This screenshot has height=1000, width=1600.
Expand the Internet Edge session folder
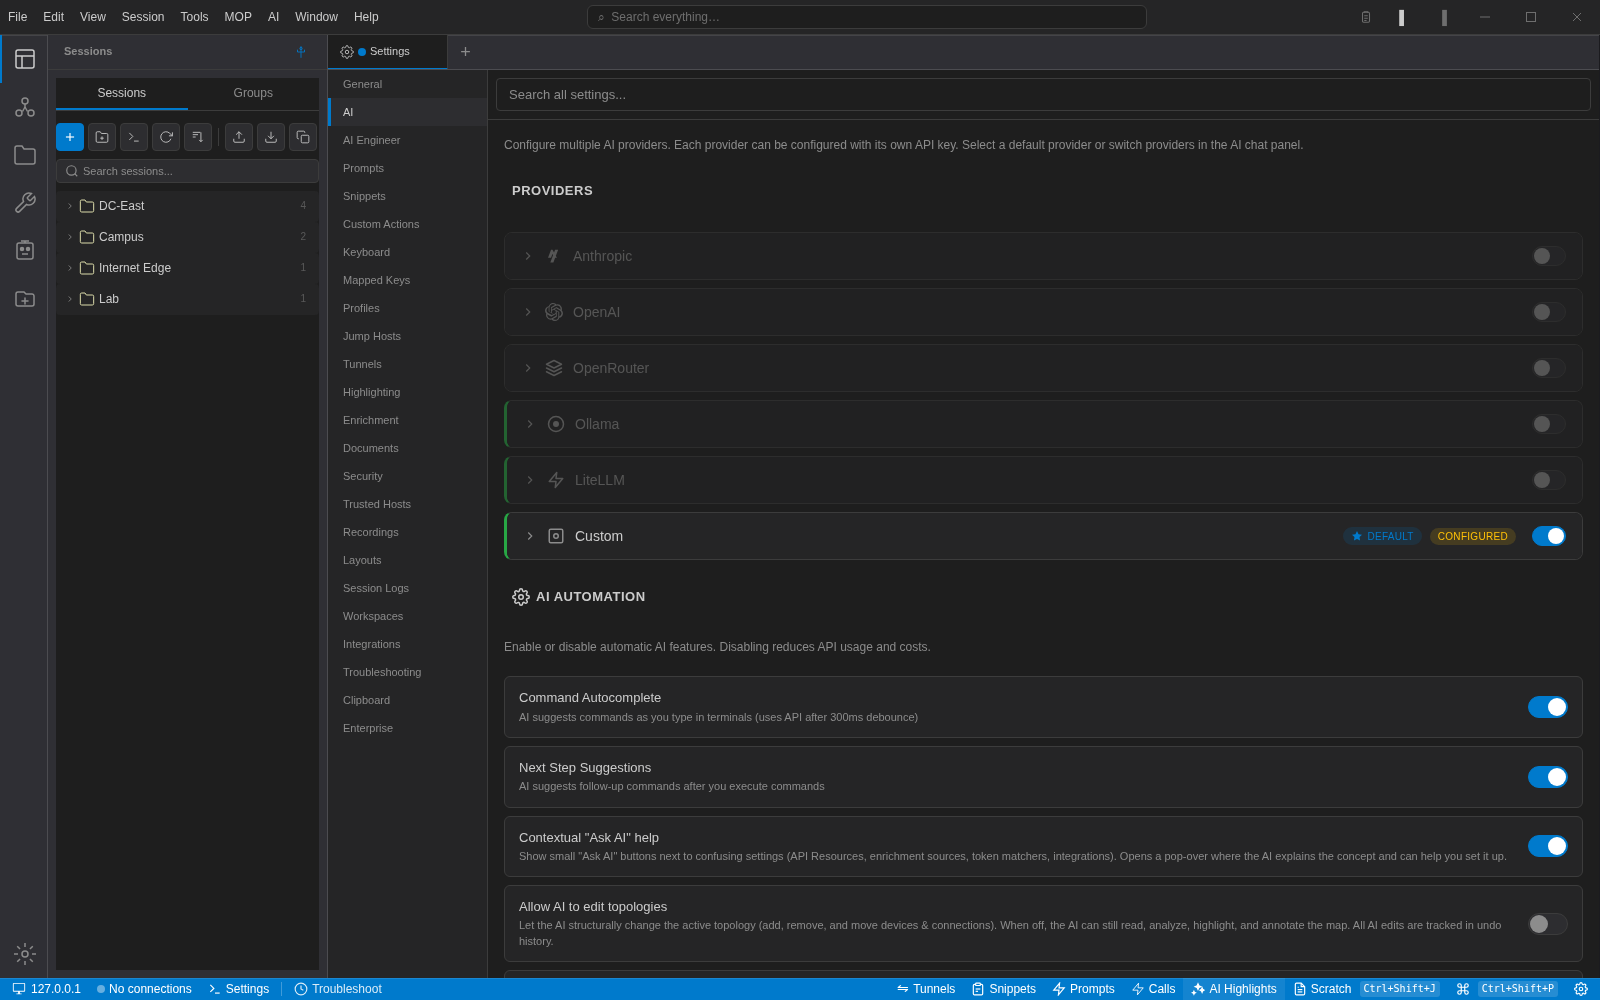click(187, 268)
